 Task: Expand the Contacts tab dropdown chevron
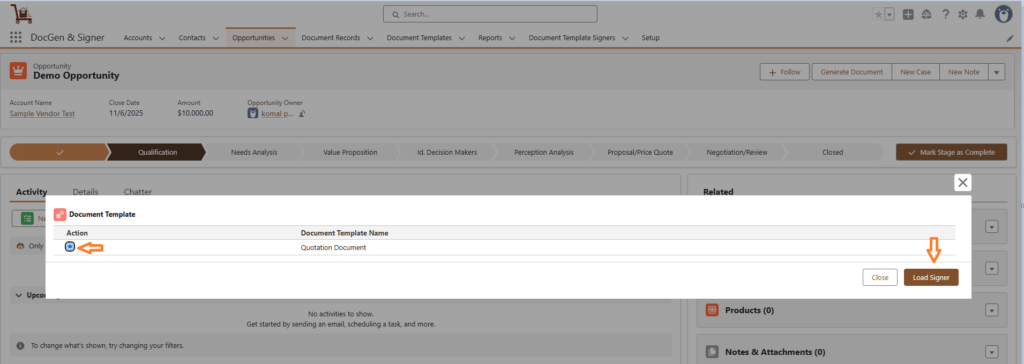click(215, 38)
